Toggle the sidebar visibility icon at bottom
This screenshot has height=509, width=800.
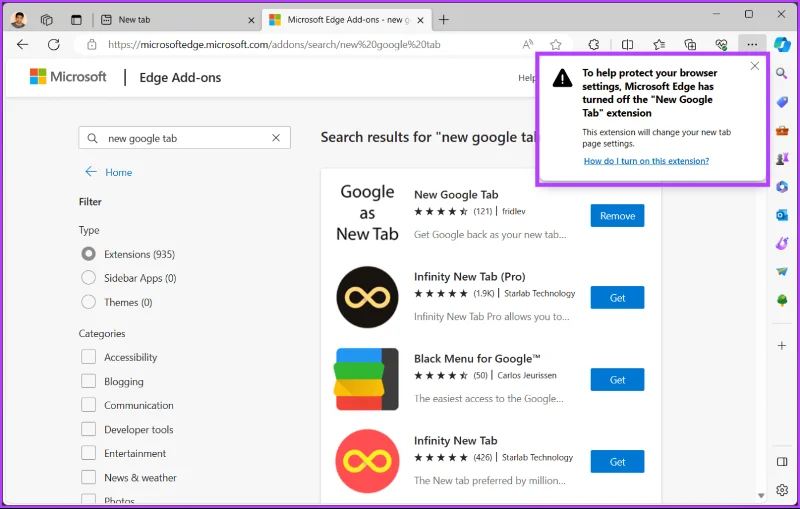click(782, 462)
